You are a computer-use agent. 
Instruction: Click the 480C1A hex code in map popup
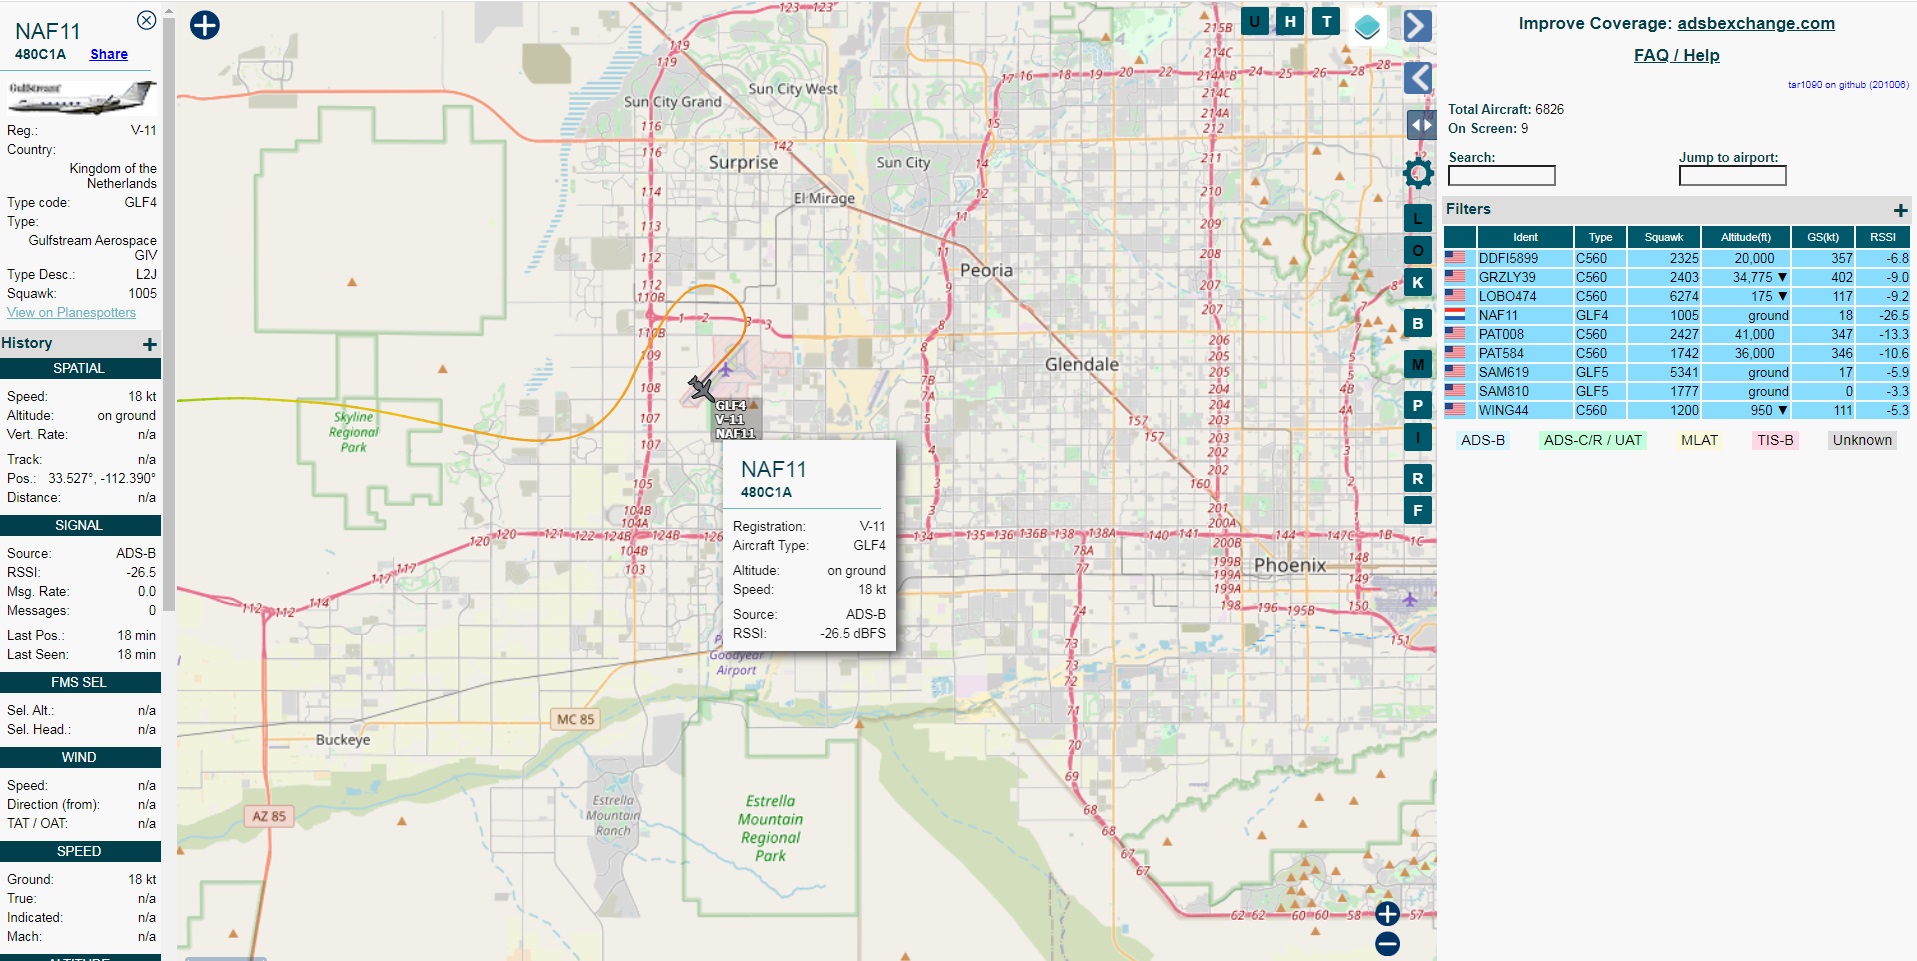pyautogui.click(x=766, y=492)
